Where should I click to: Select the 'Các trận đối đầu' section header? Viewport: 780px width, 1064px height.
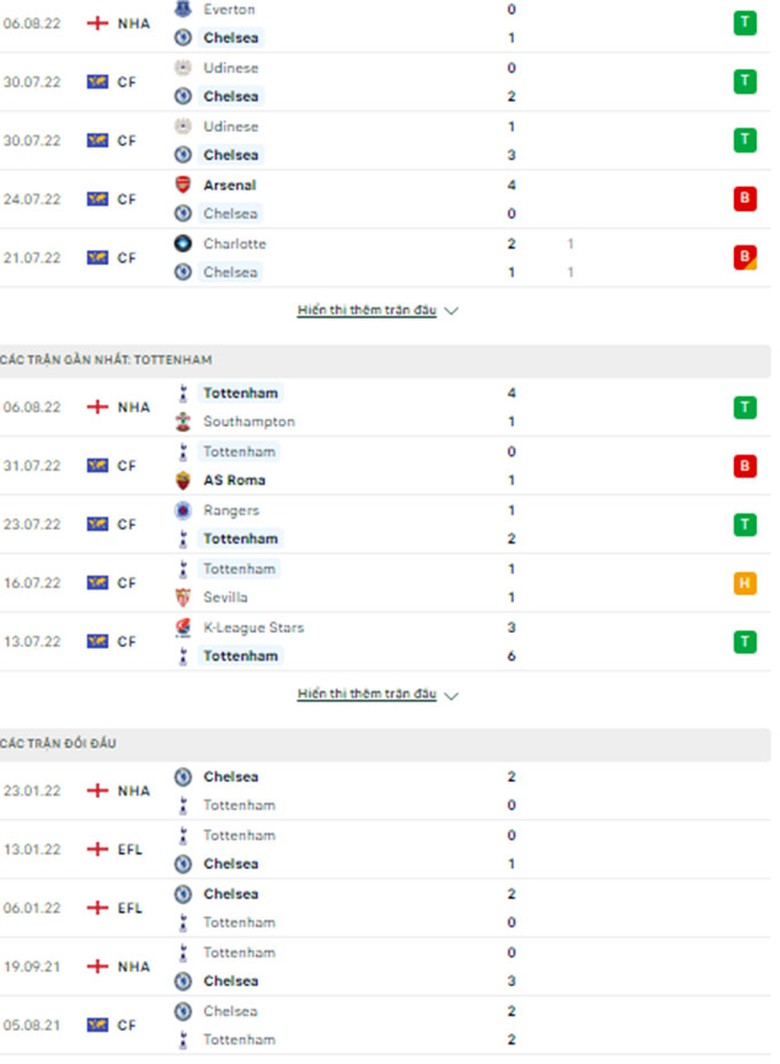58,744
